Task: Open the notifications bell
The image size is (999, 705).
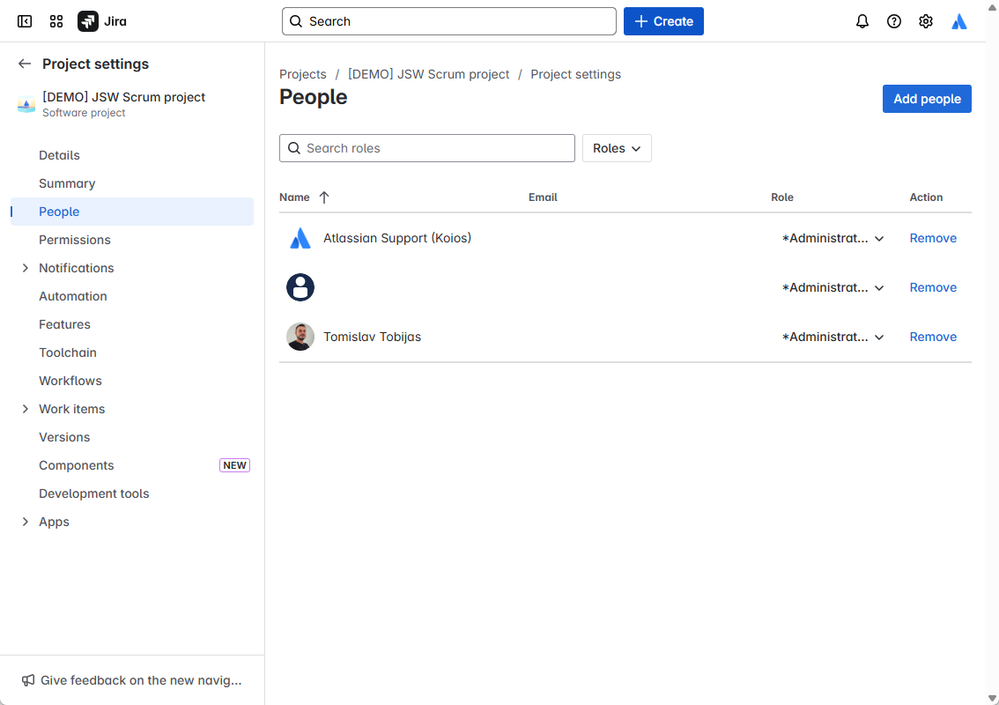Action: click(x=862, y=22)
